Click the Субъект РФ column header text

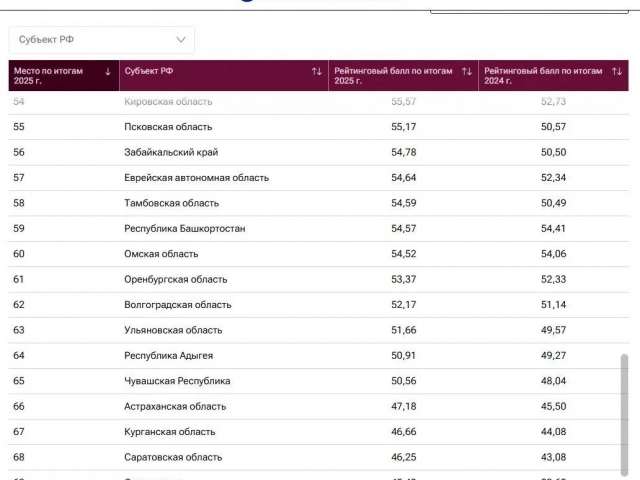tap(149, 71)
